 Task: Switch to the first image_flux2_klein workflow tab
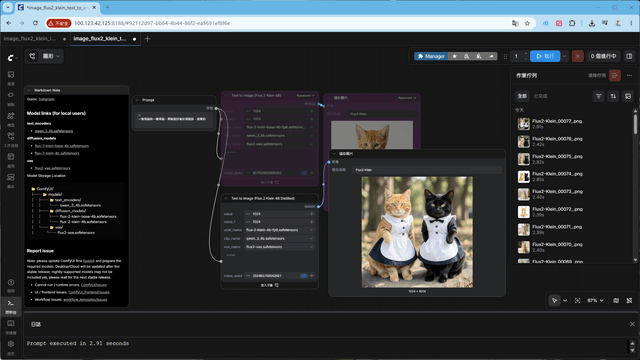tap(30, 39)
